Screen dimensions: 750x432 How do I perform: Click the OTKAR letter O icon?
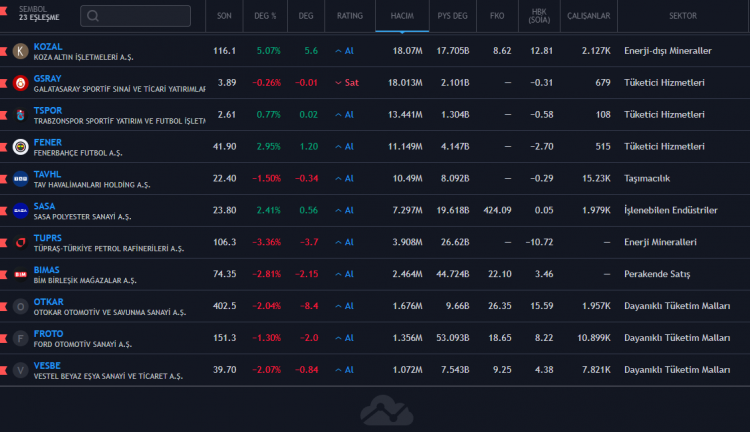click(x=20, y=306)
